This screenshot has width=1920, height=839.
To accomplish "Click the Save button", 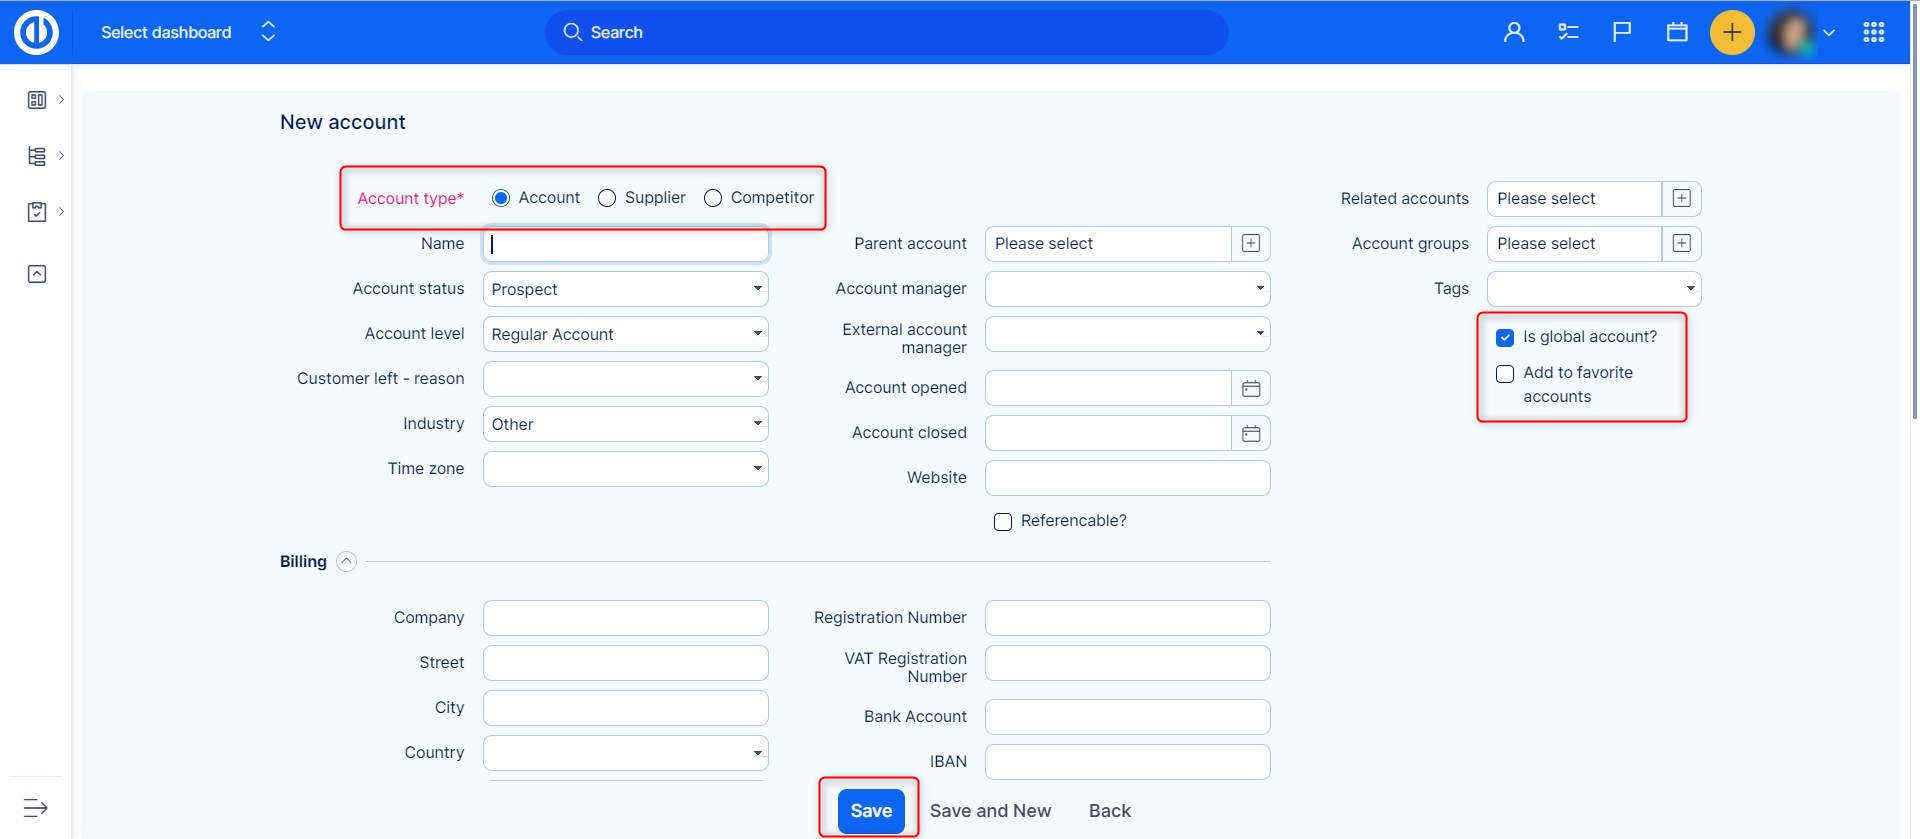I will (x=870, y=810).
